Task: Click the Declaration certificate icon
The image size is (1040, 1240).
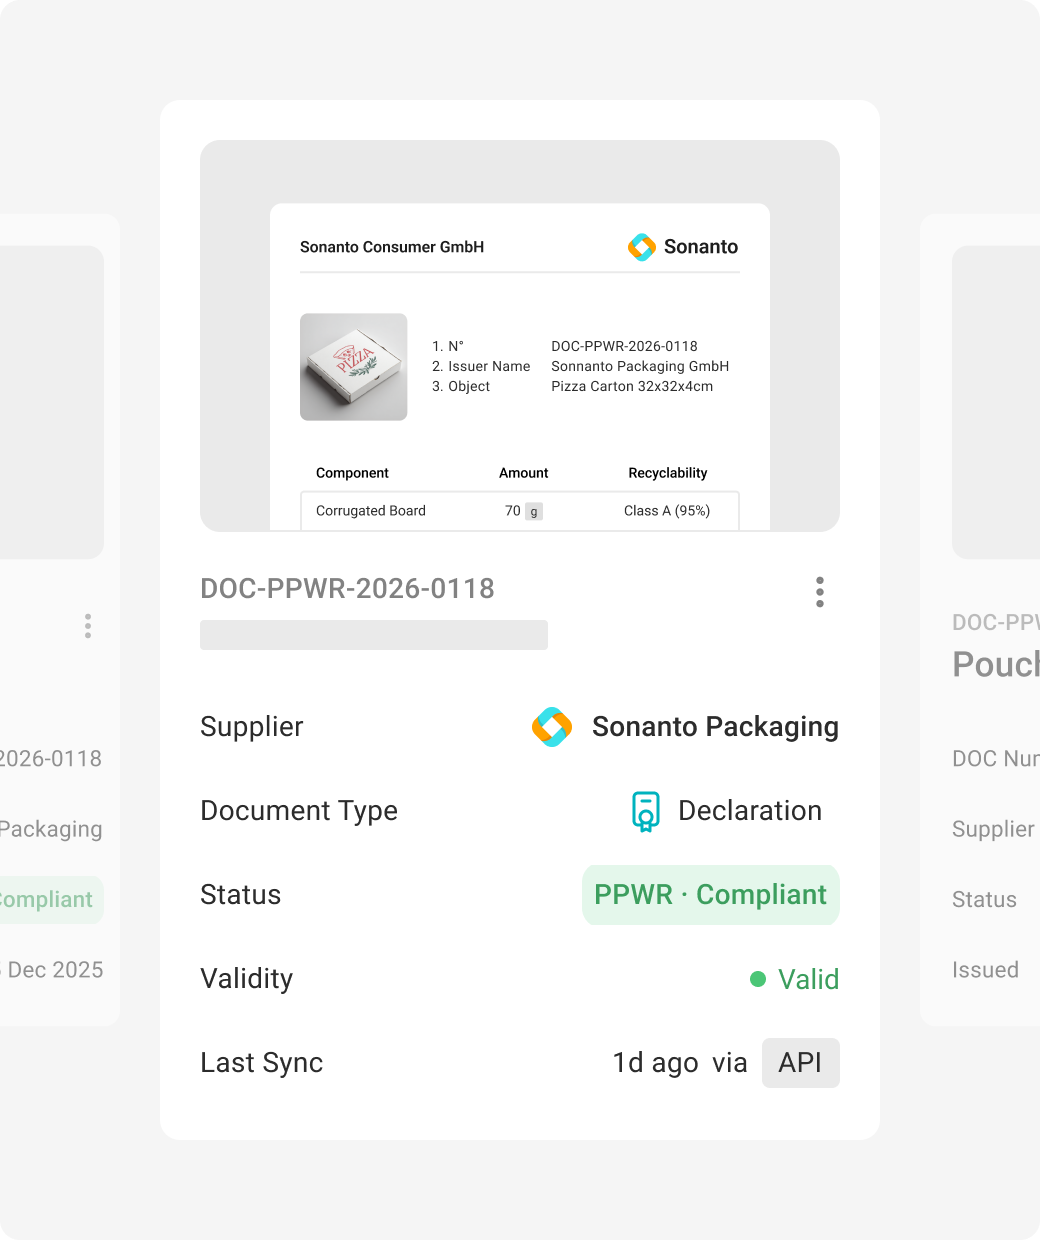Action: point(646,811)
